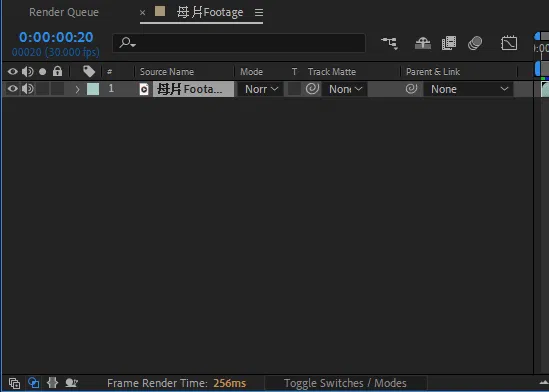Open the Graph Editor icon
Screen dimensions: 549x392
coord(509,43)
